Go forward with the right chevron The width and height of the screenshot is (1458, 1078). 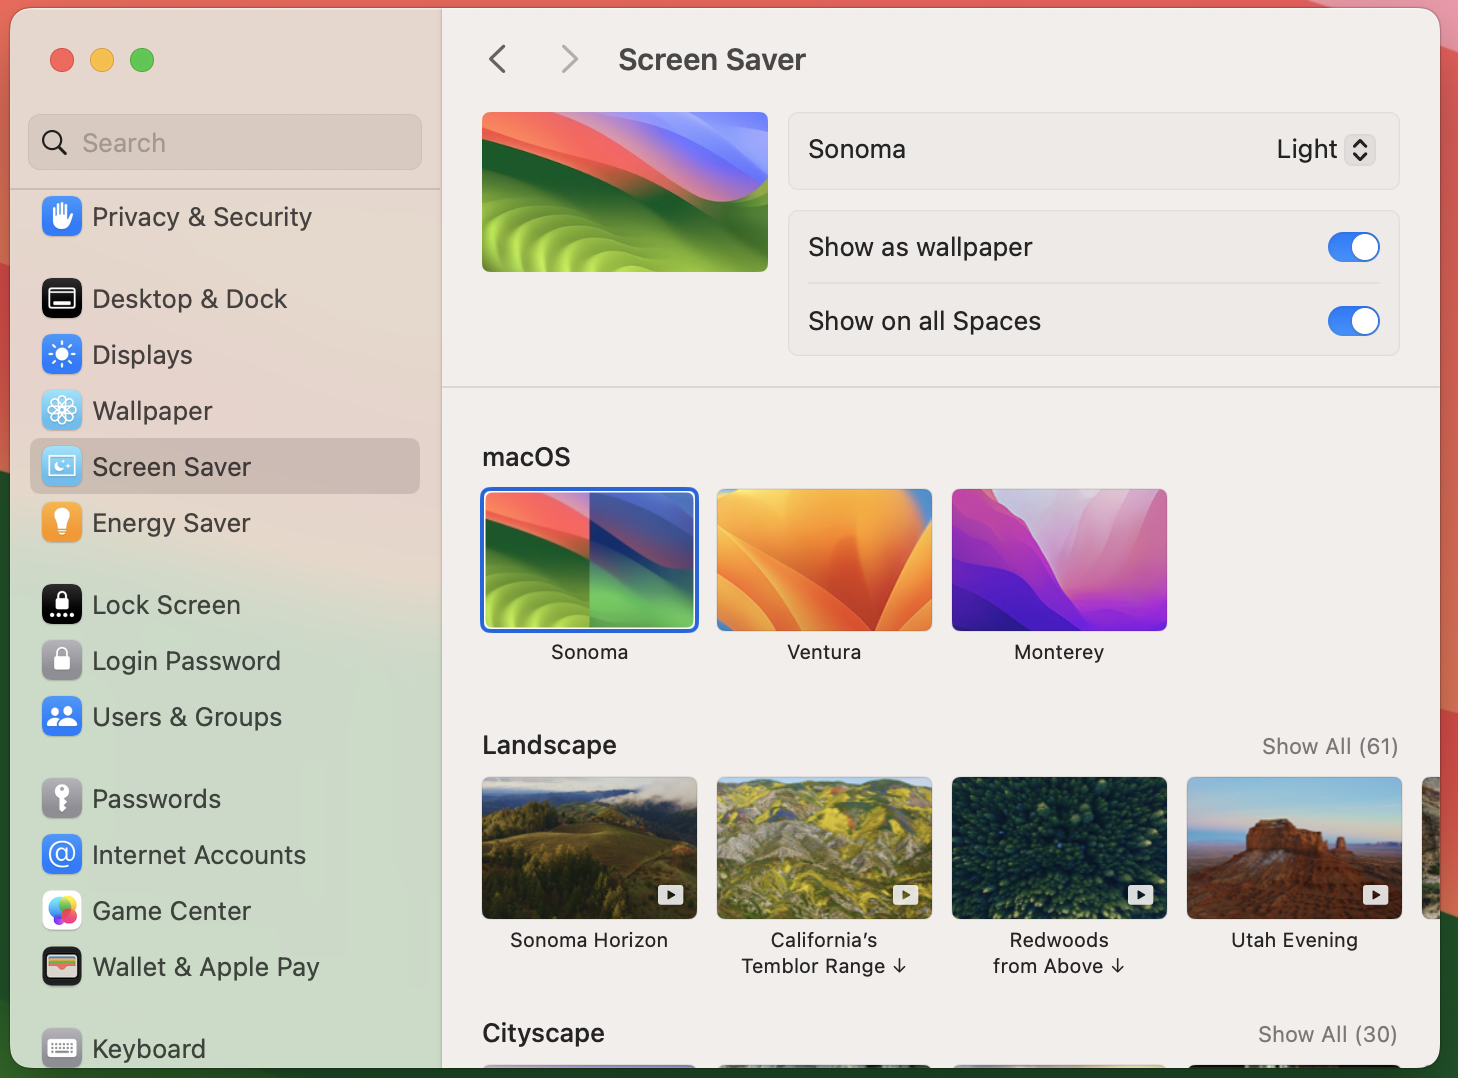click(569, 59)
